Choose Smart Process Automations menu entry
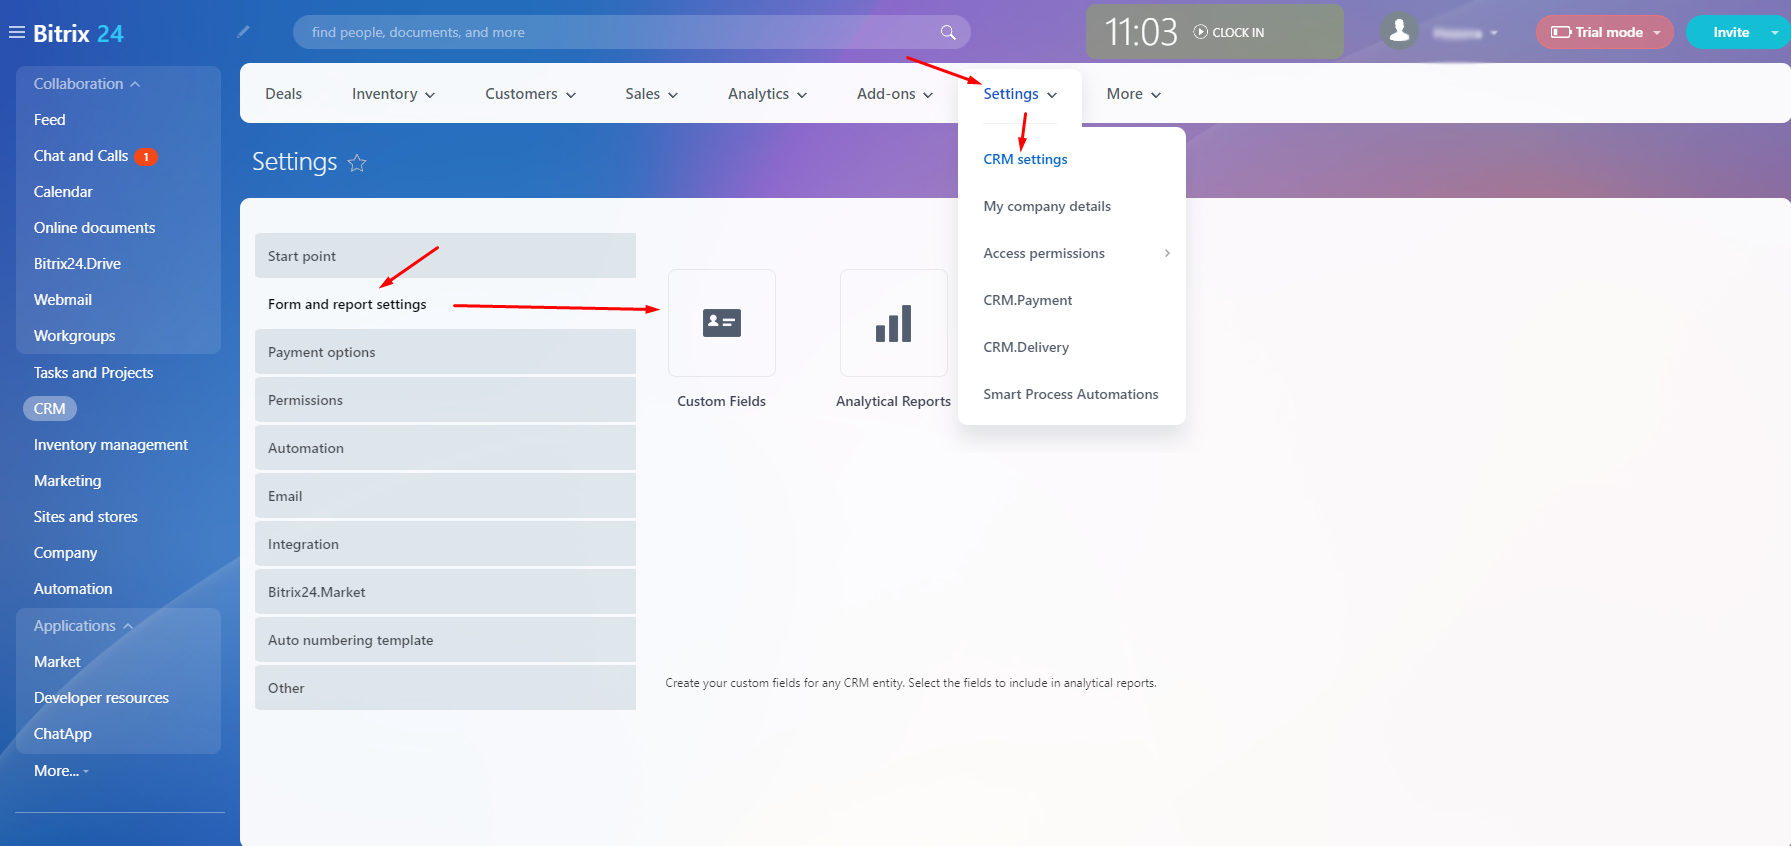The width and height of the screenshot is (1791, 846). pos(1070,394)
